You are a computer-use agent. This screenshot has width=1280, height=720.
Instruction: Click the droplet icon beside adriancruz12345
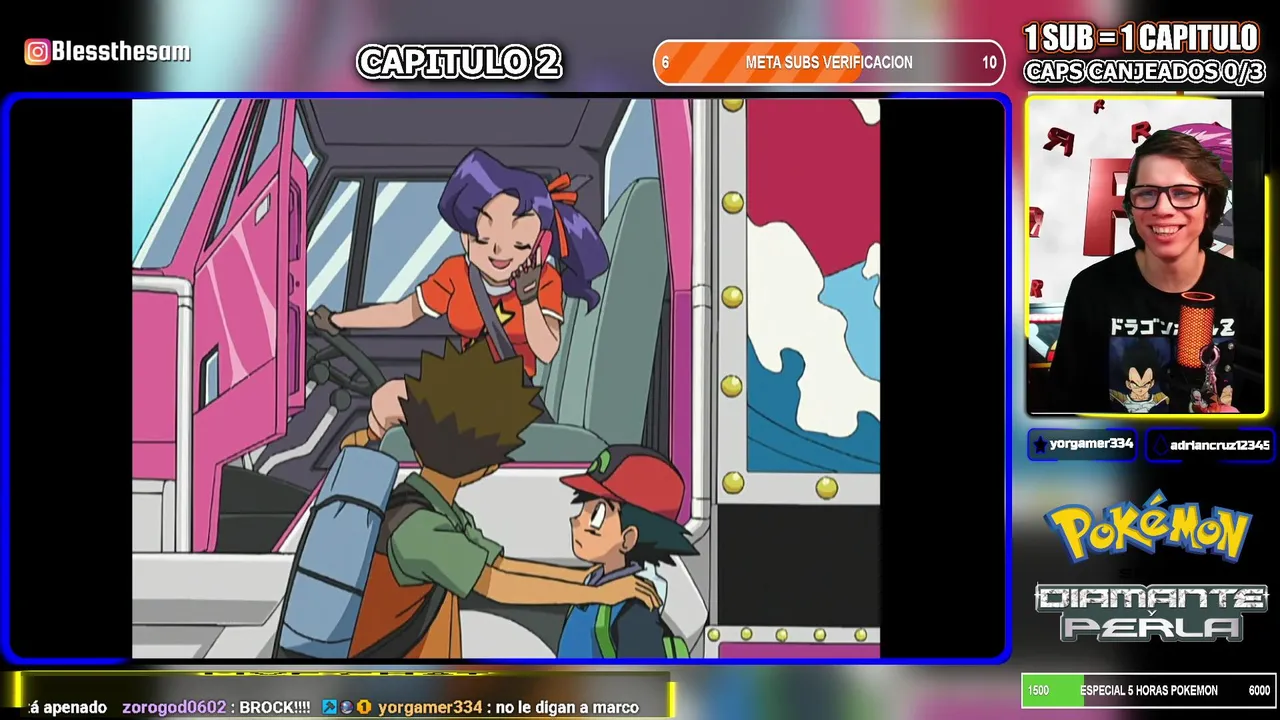click(1160, 446)
